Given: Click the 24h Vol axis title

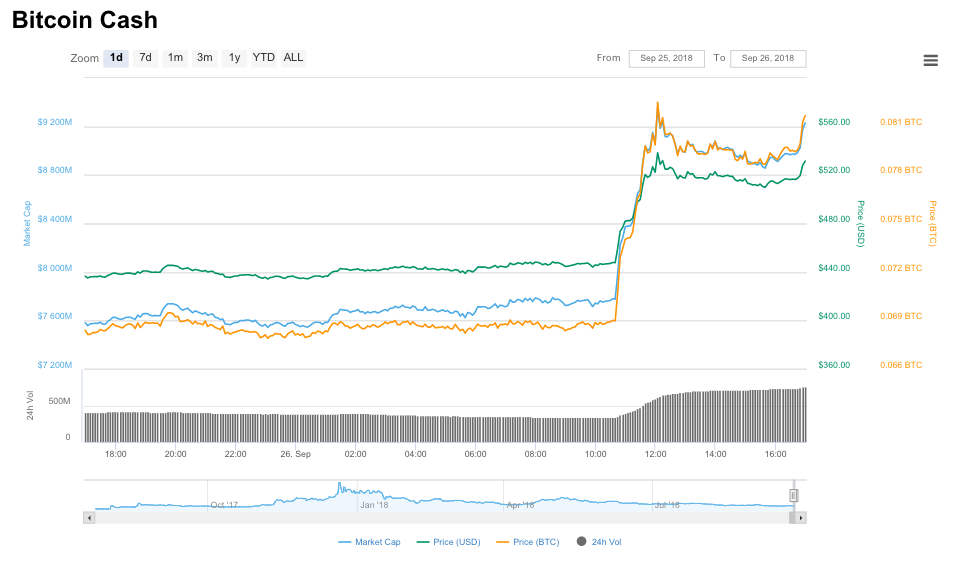Looking at the screenshot, I should pyautogui.click(x=30, y=405).
